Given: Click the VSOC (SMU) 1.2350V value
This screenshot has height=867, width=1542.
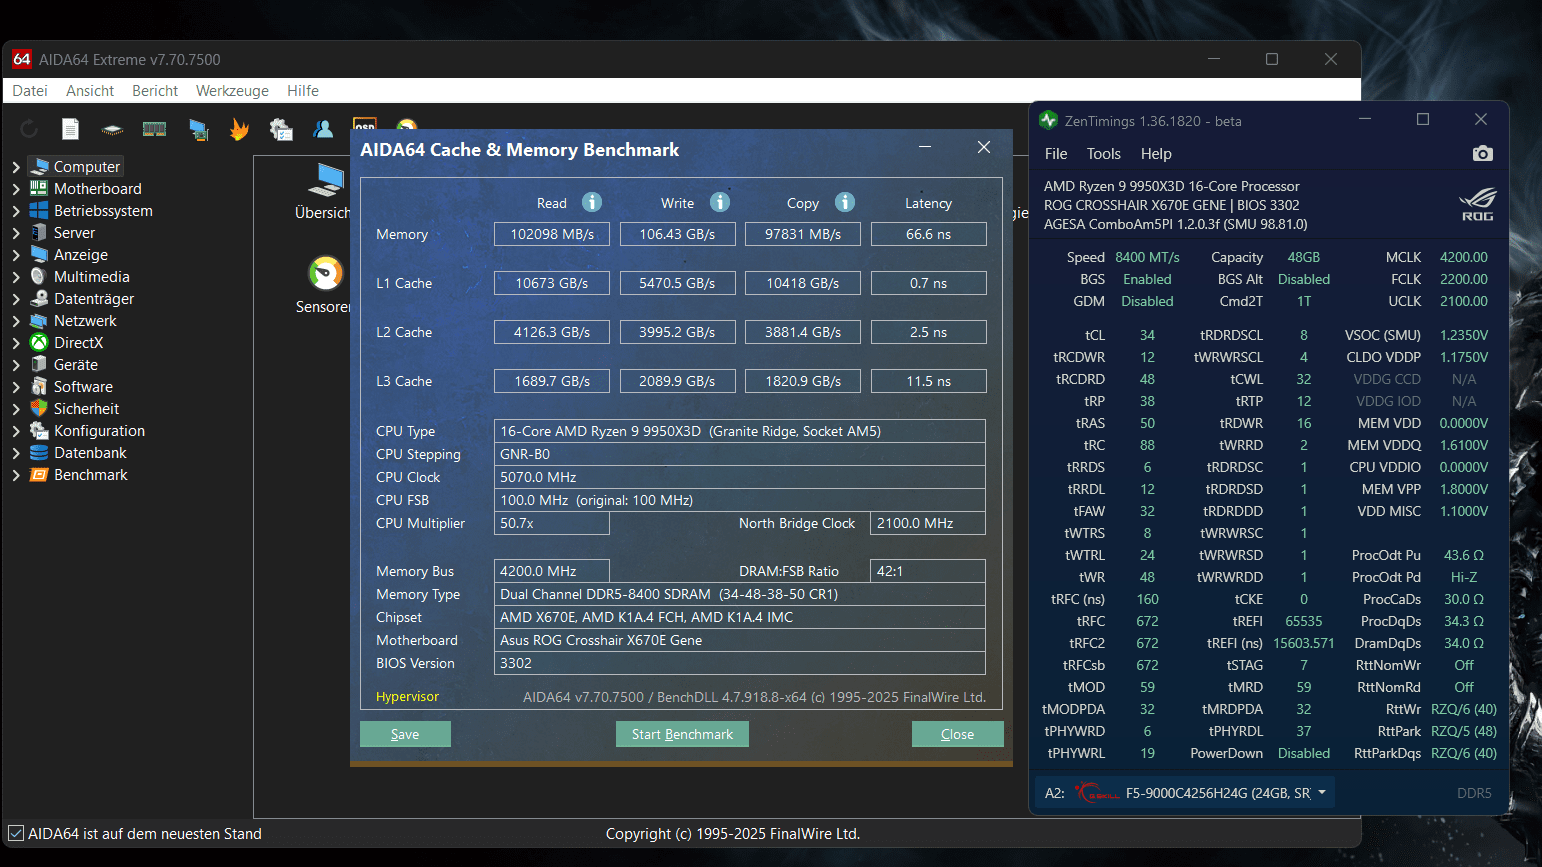Looking at the screenshot, I should coord(1463,335).
